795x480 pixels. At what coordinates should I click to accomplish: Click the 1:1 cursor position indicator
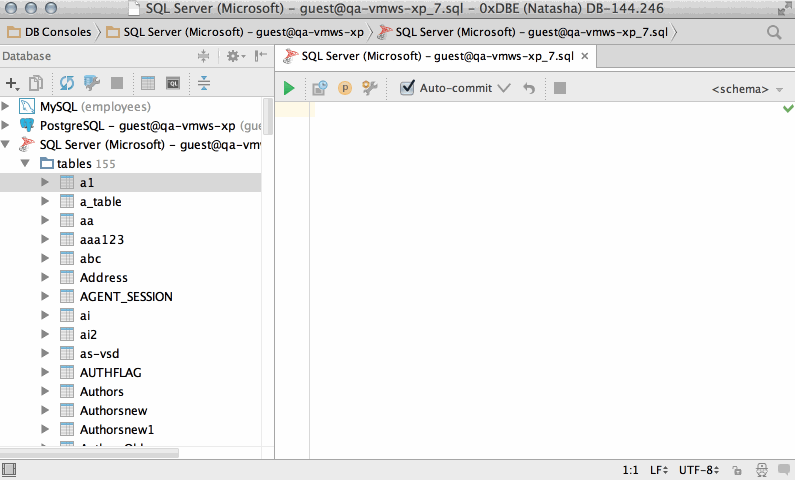[x=630, y=470]
